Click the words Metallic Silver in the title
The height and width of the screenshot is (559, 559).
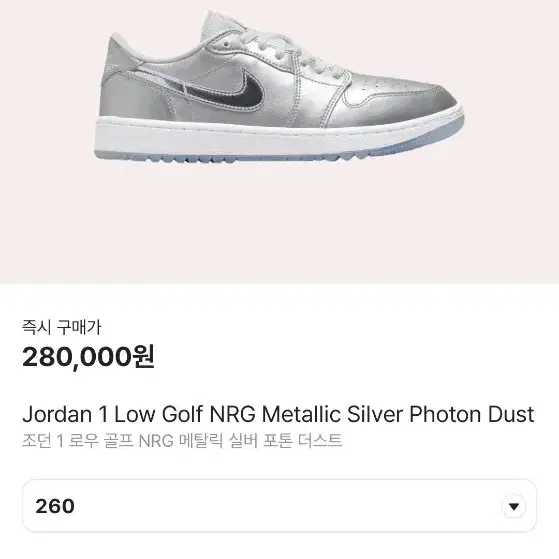point(333,414)
